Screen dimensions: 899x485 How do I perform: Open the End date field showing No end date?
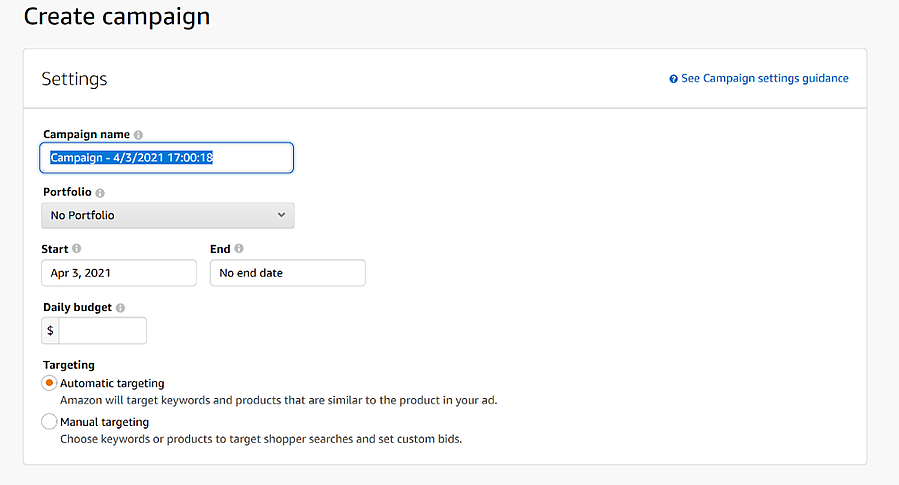coord(287,273)
